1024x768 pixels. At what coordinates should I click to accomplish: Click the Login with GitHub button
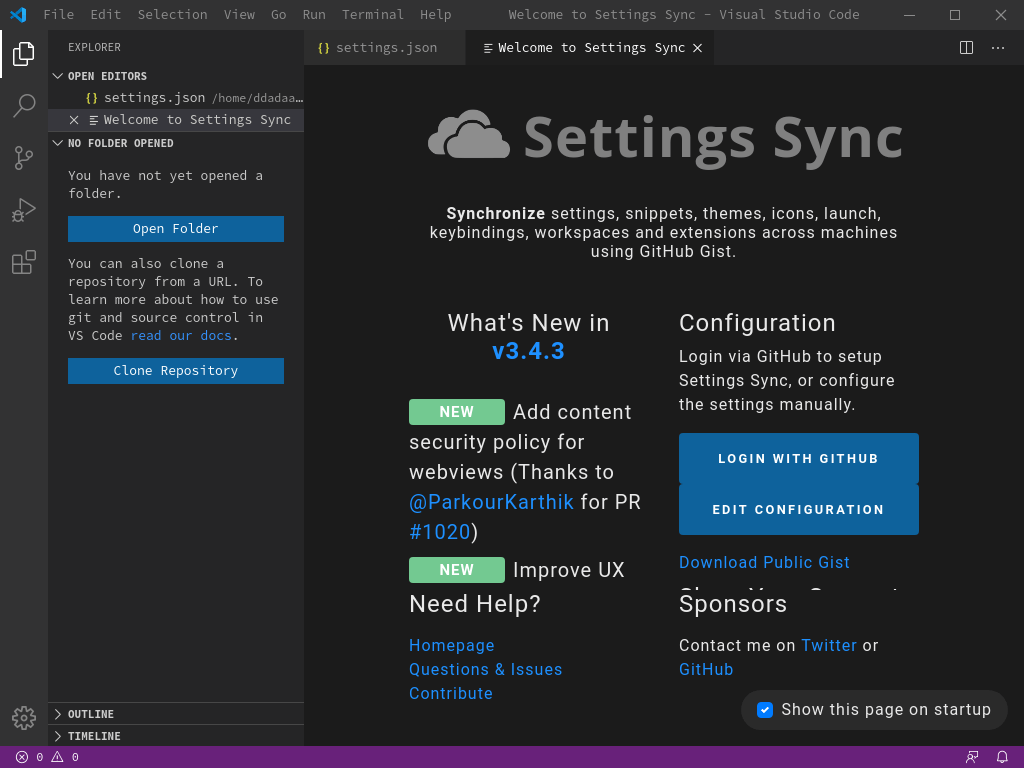[x=798, y=459]
